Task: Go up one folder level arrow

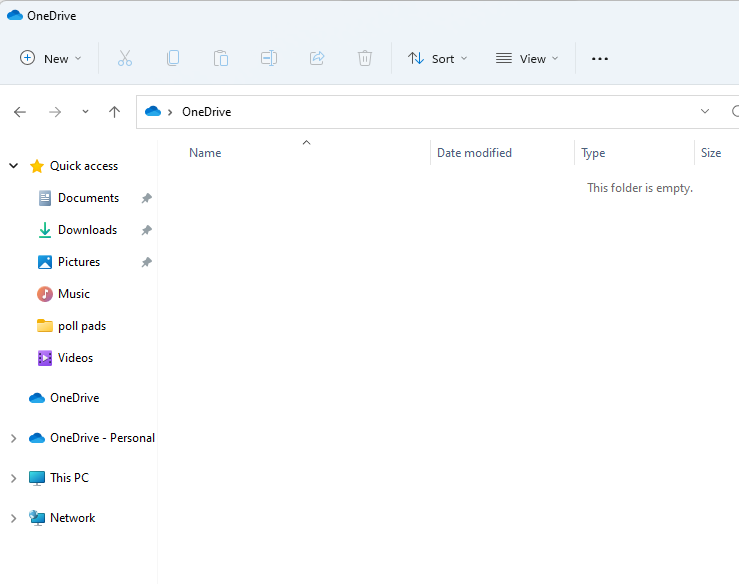Action: click(x=115, y=112)
